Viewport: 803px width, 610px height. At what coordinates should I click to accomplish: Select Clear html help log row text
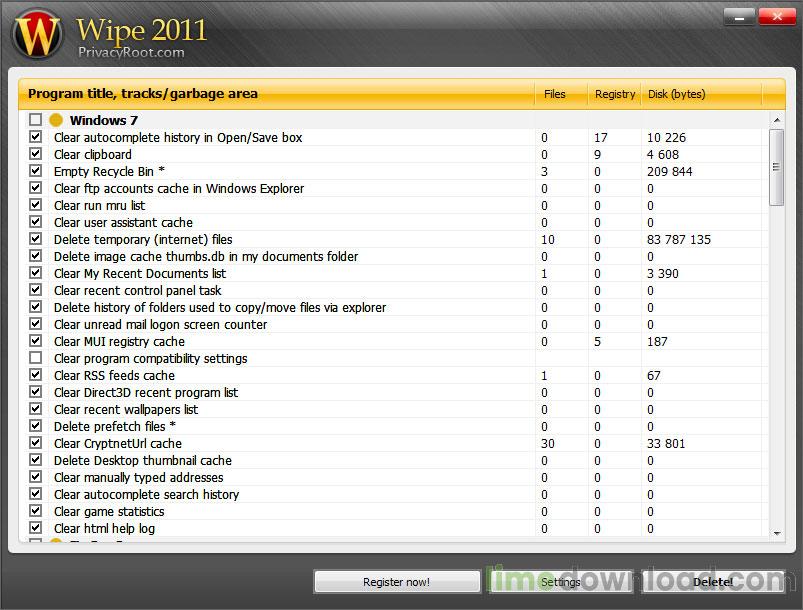pyautogui.click(x=104, y=529)
